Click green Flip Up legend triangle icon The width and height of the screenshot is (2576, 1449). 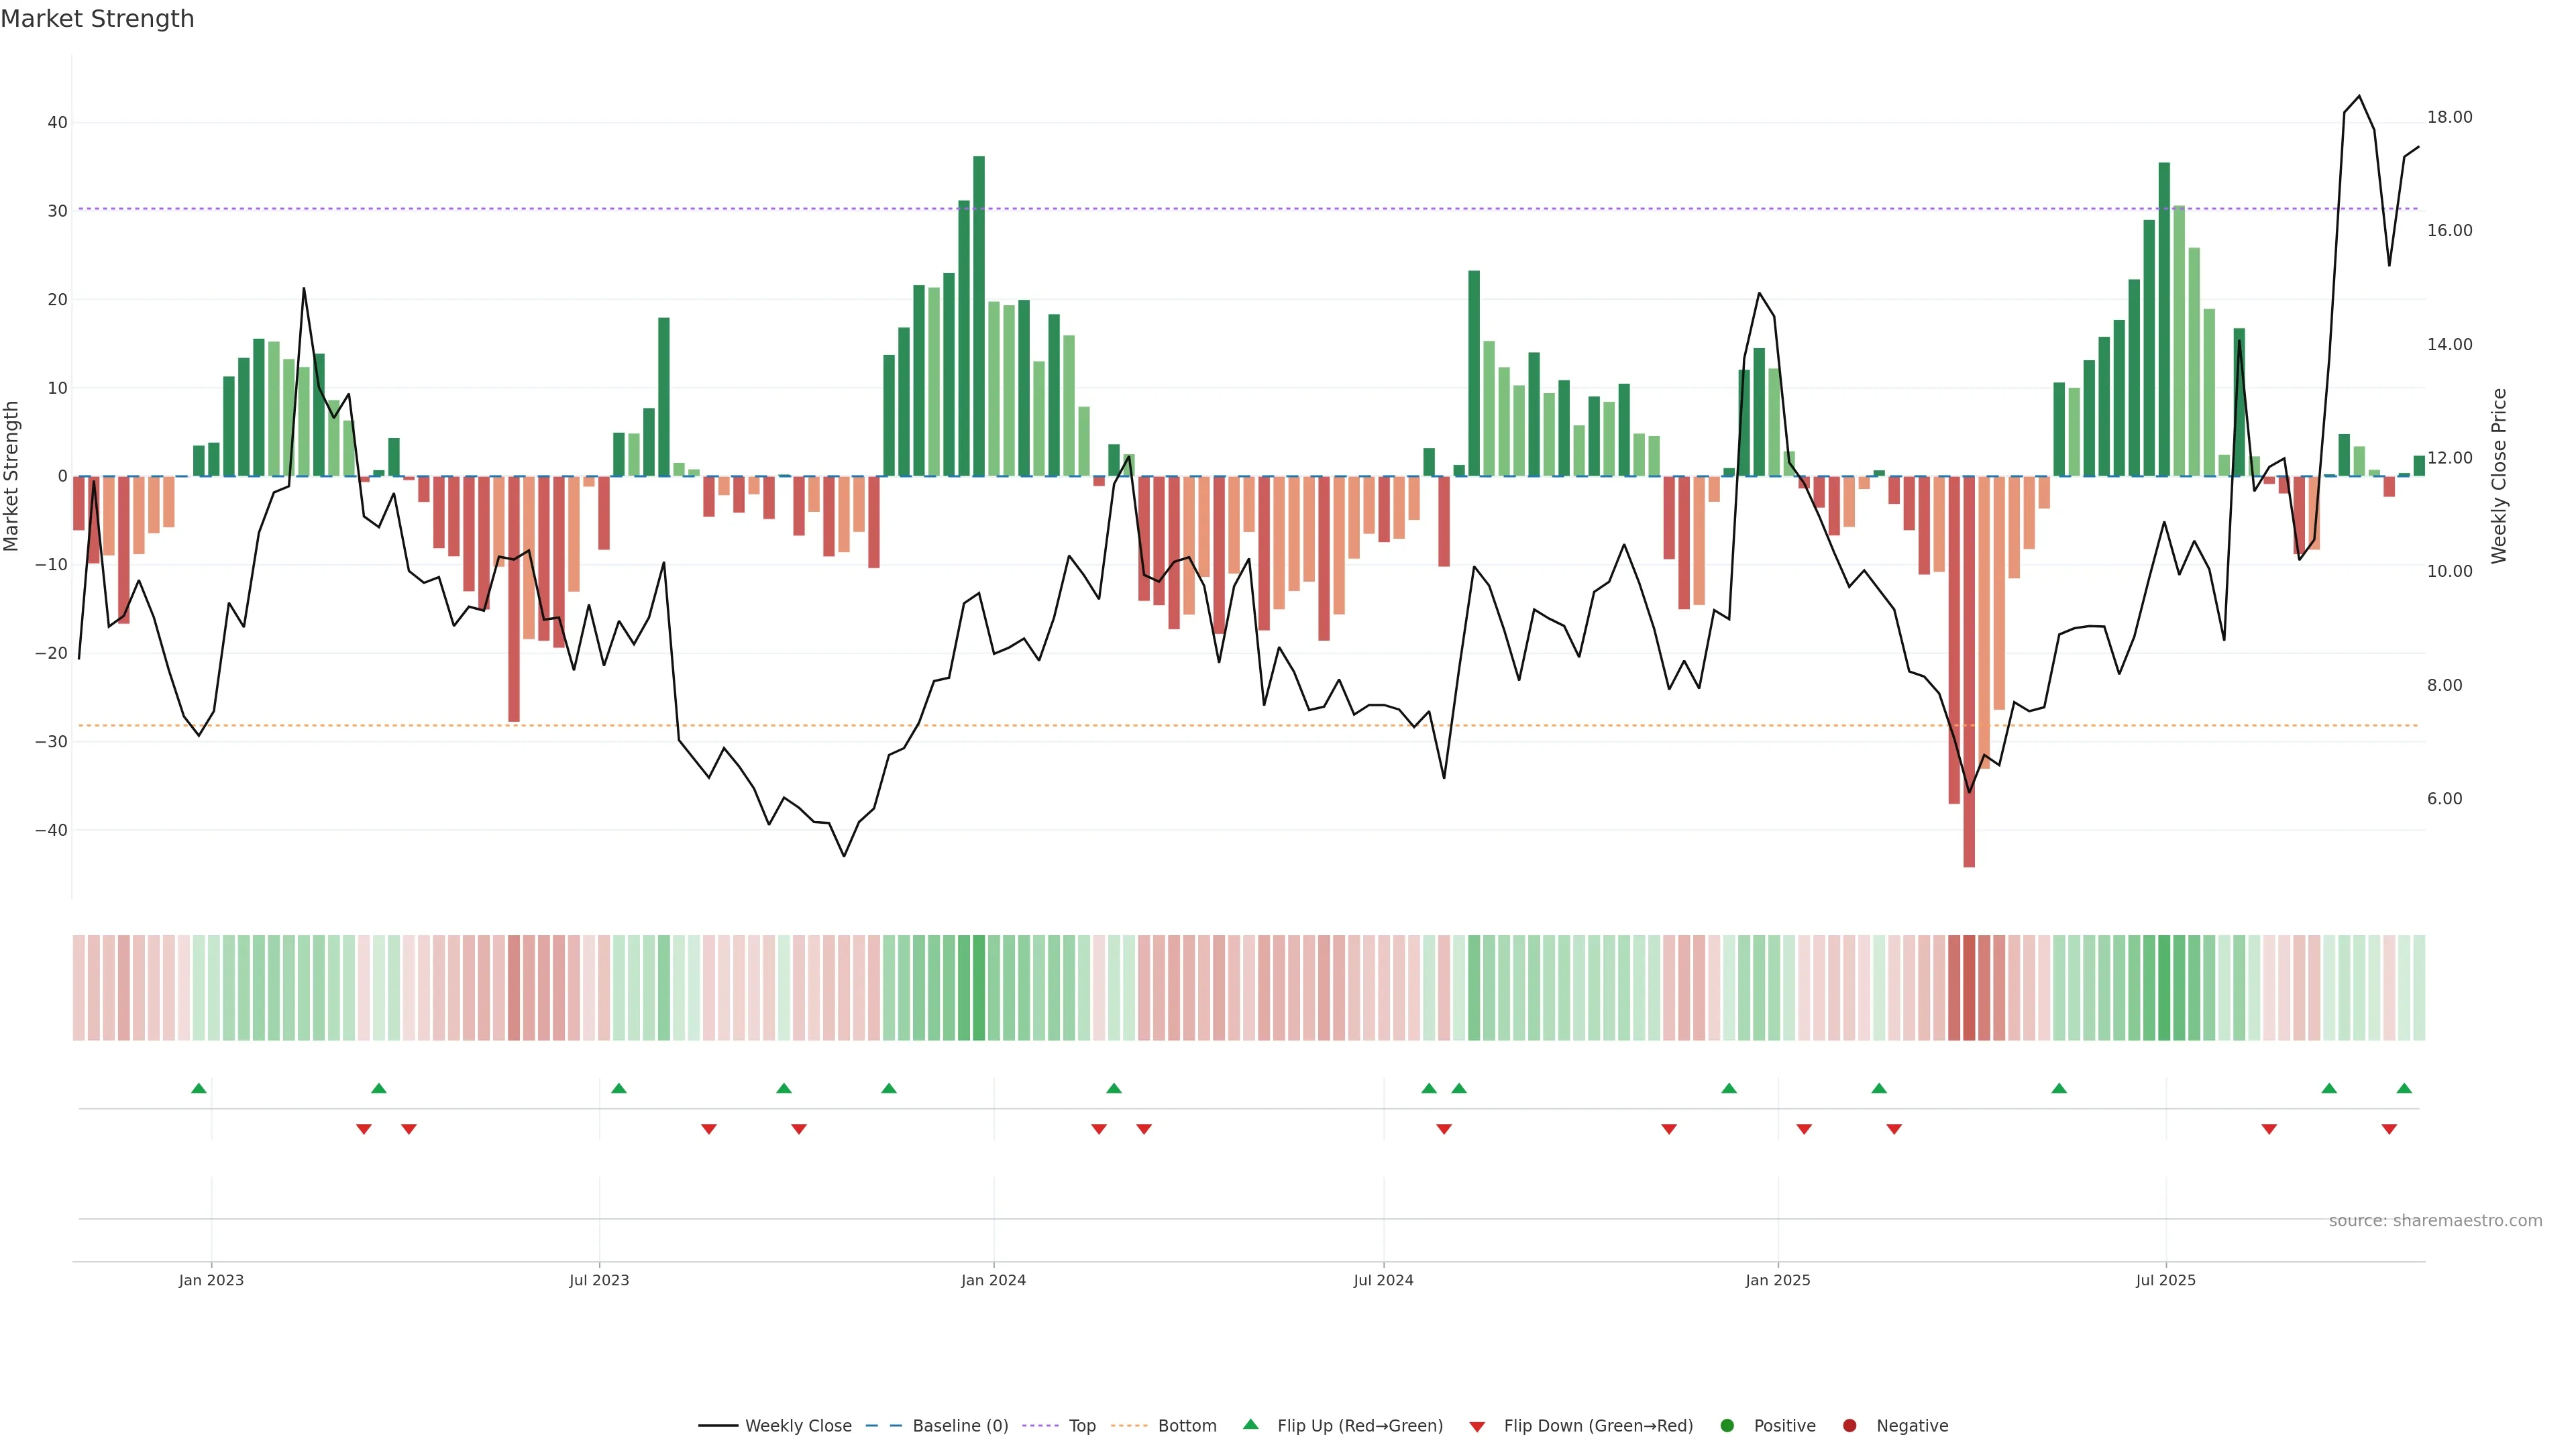[1250, 1425]
